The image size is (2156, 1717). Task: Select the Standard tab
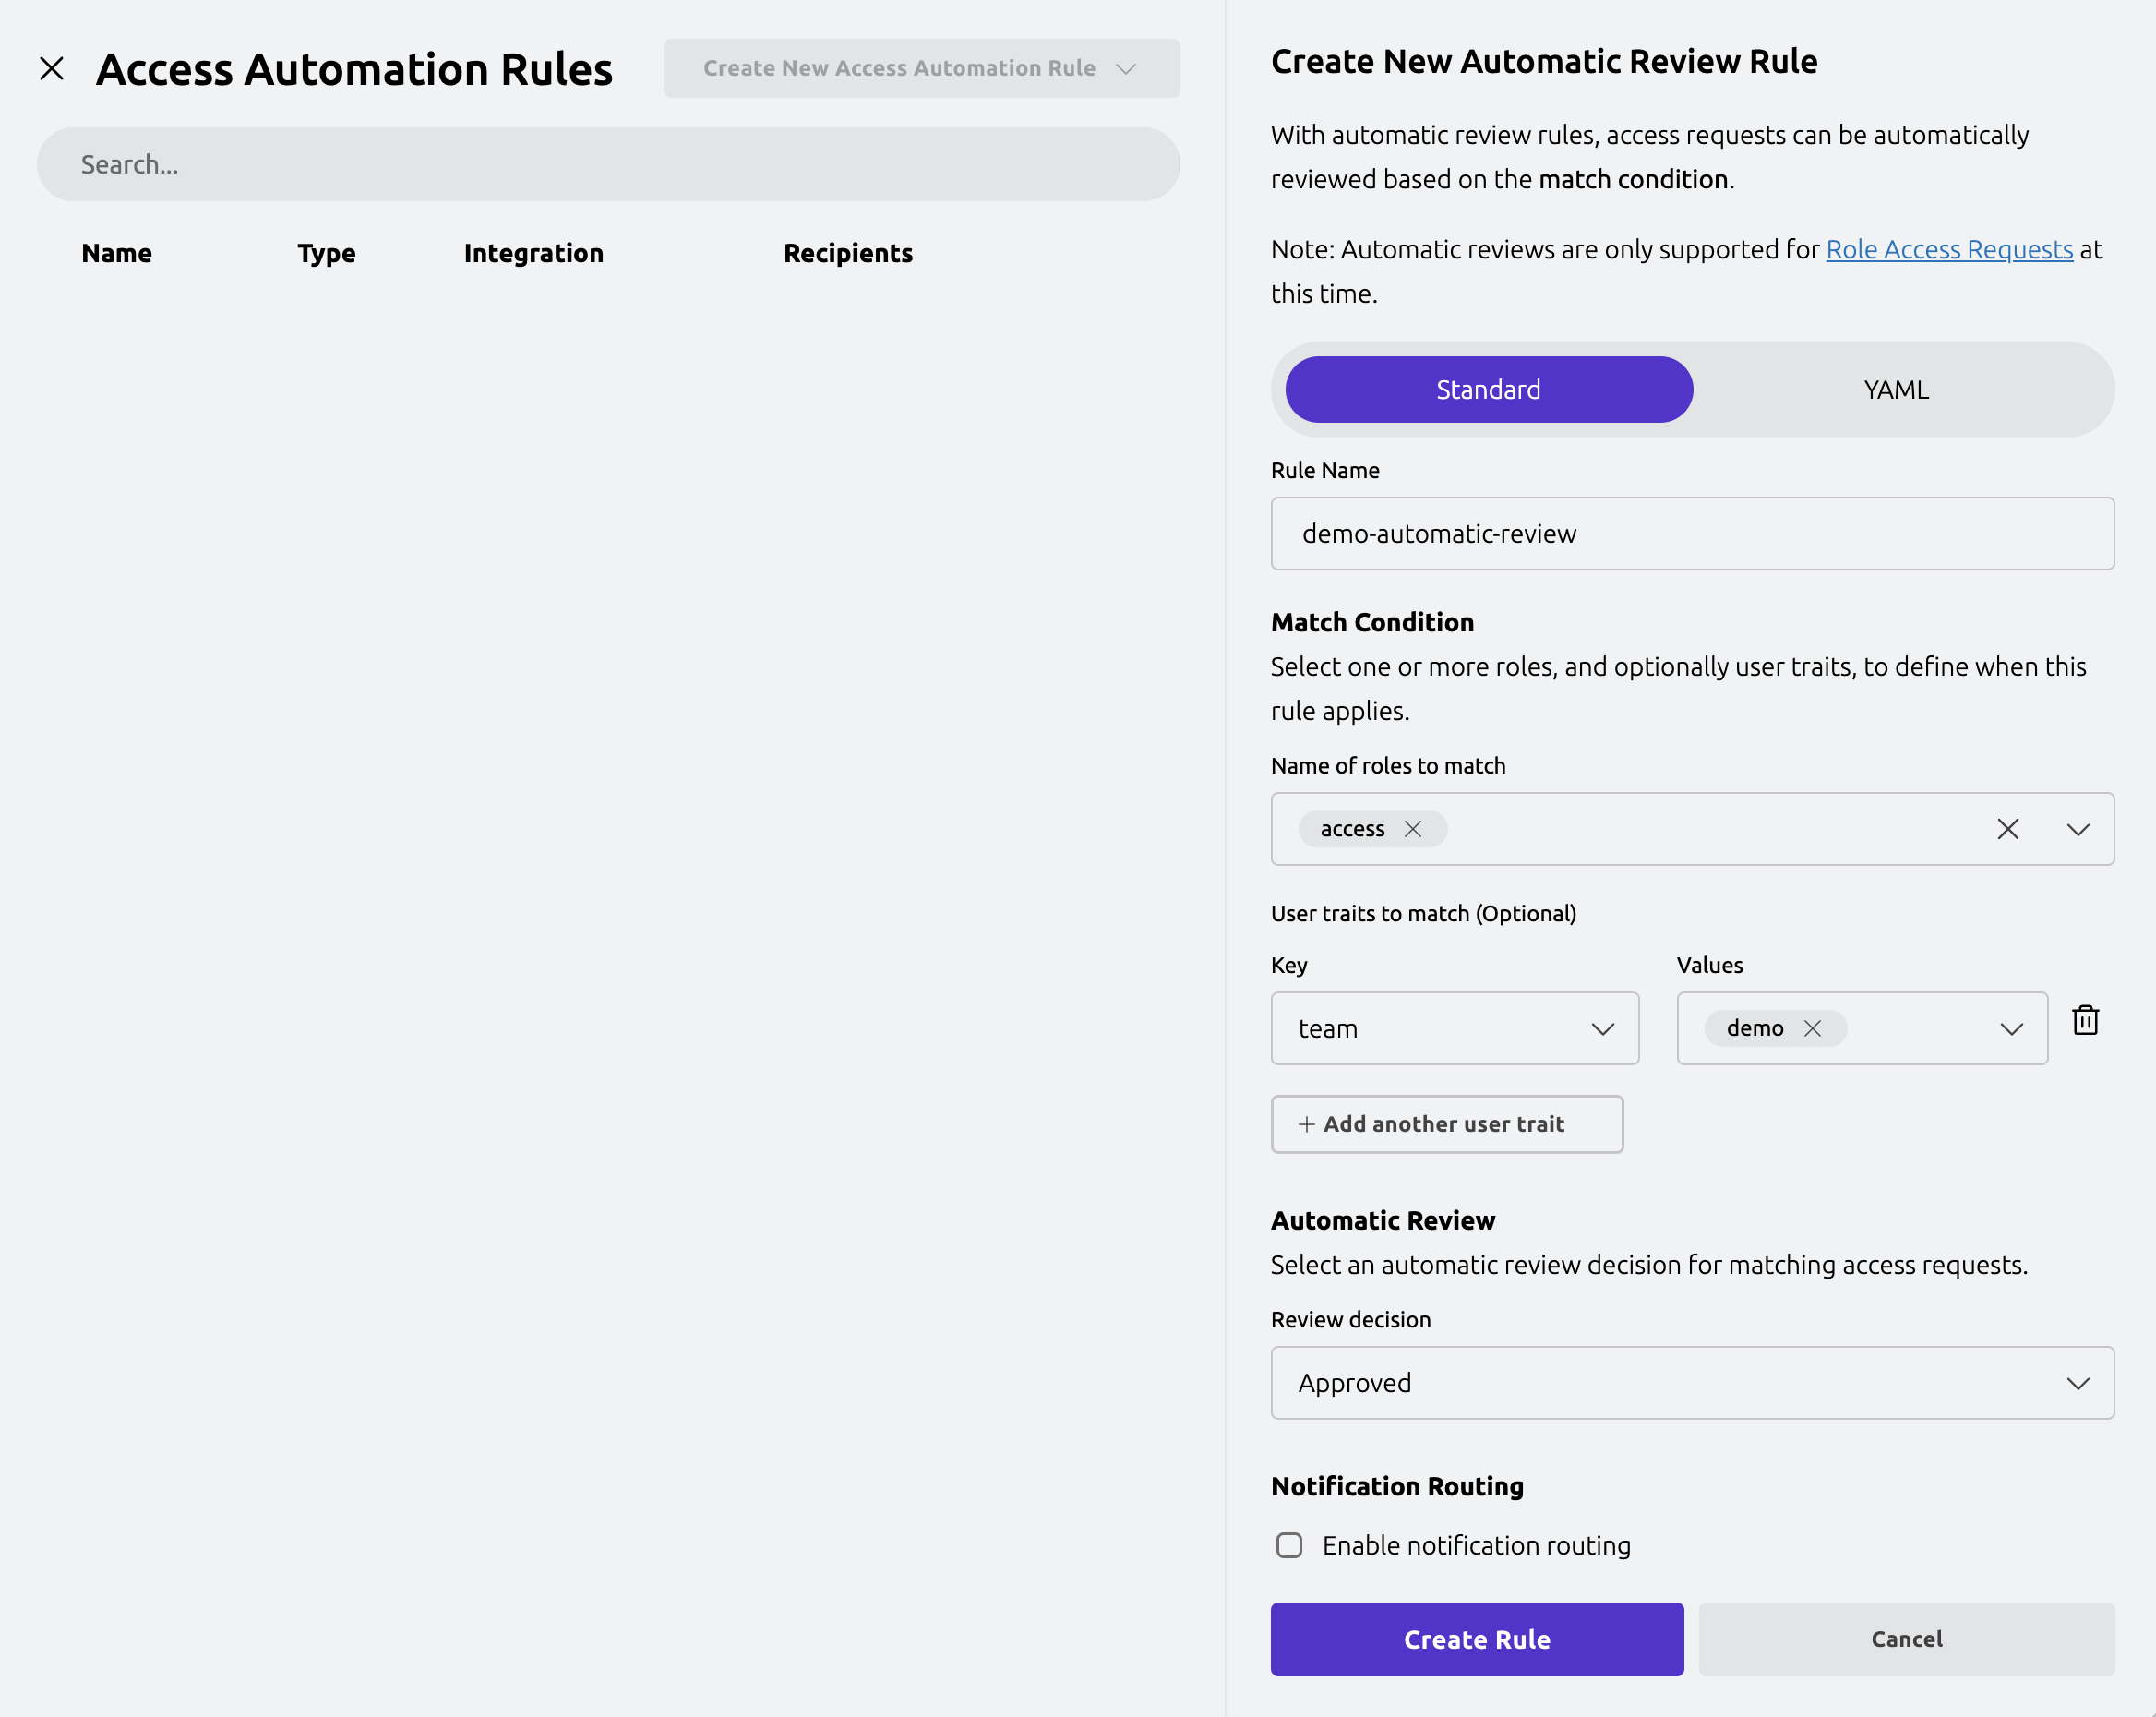click(x=1488, y=390)
